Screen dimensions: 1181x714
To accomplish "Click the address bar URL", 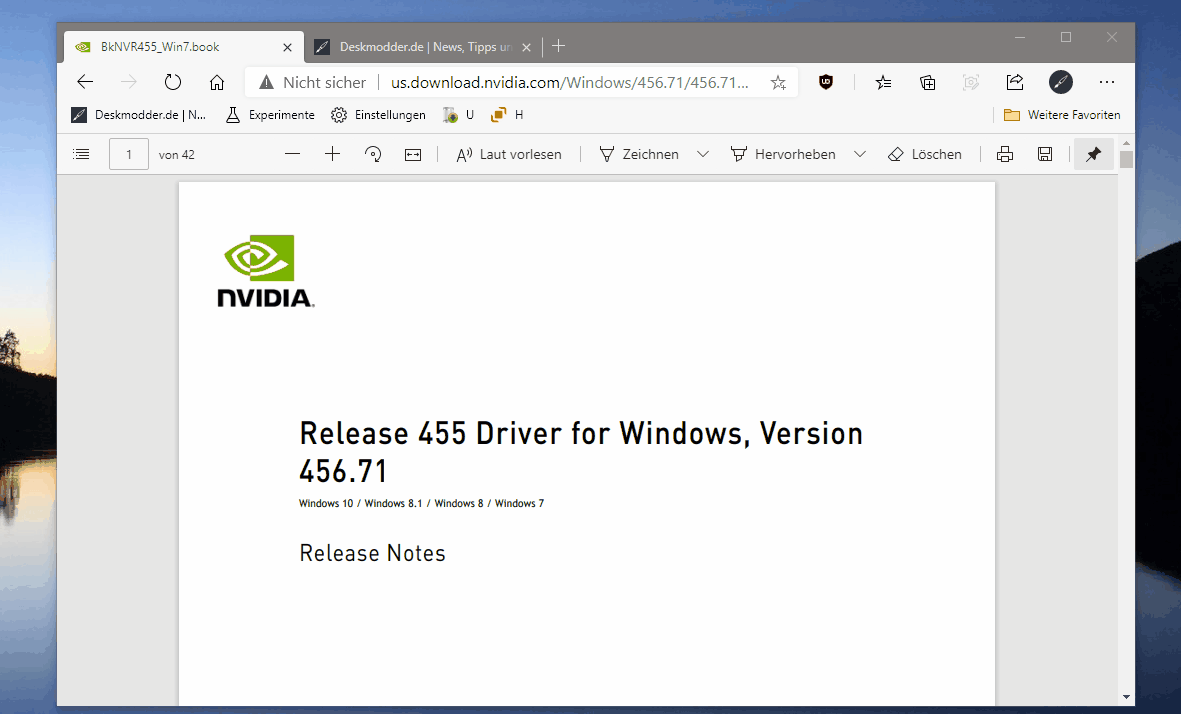I will [x=569, y=82].
